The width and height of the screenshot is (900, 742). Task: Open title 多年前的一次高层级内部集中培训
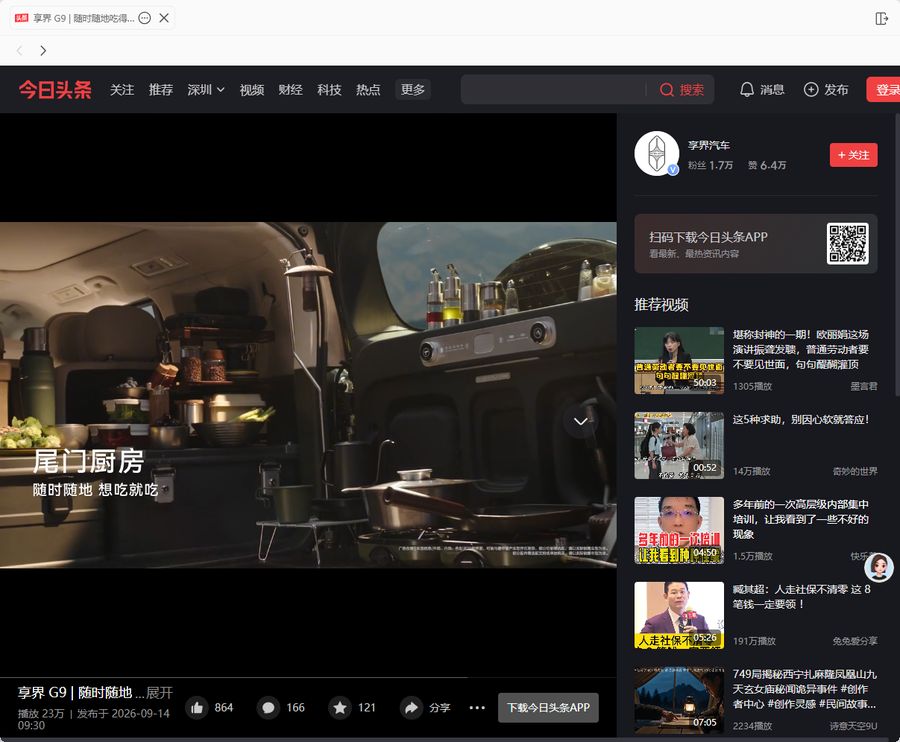[801, 519]
